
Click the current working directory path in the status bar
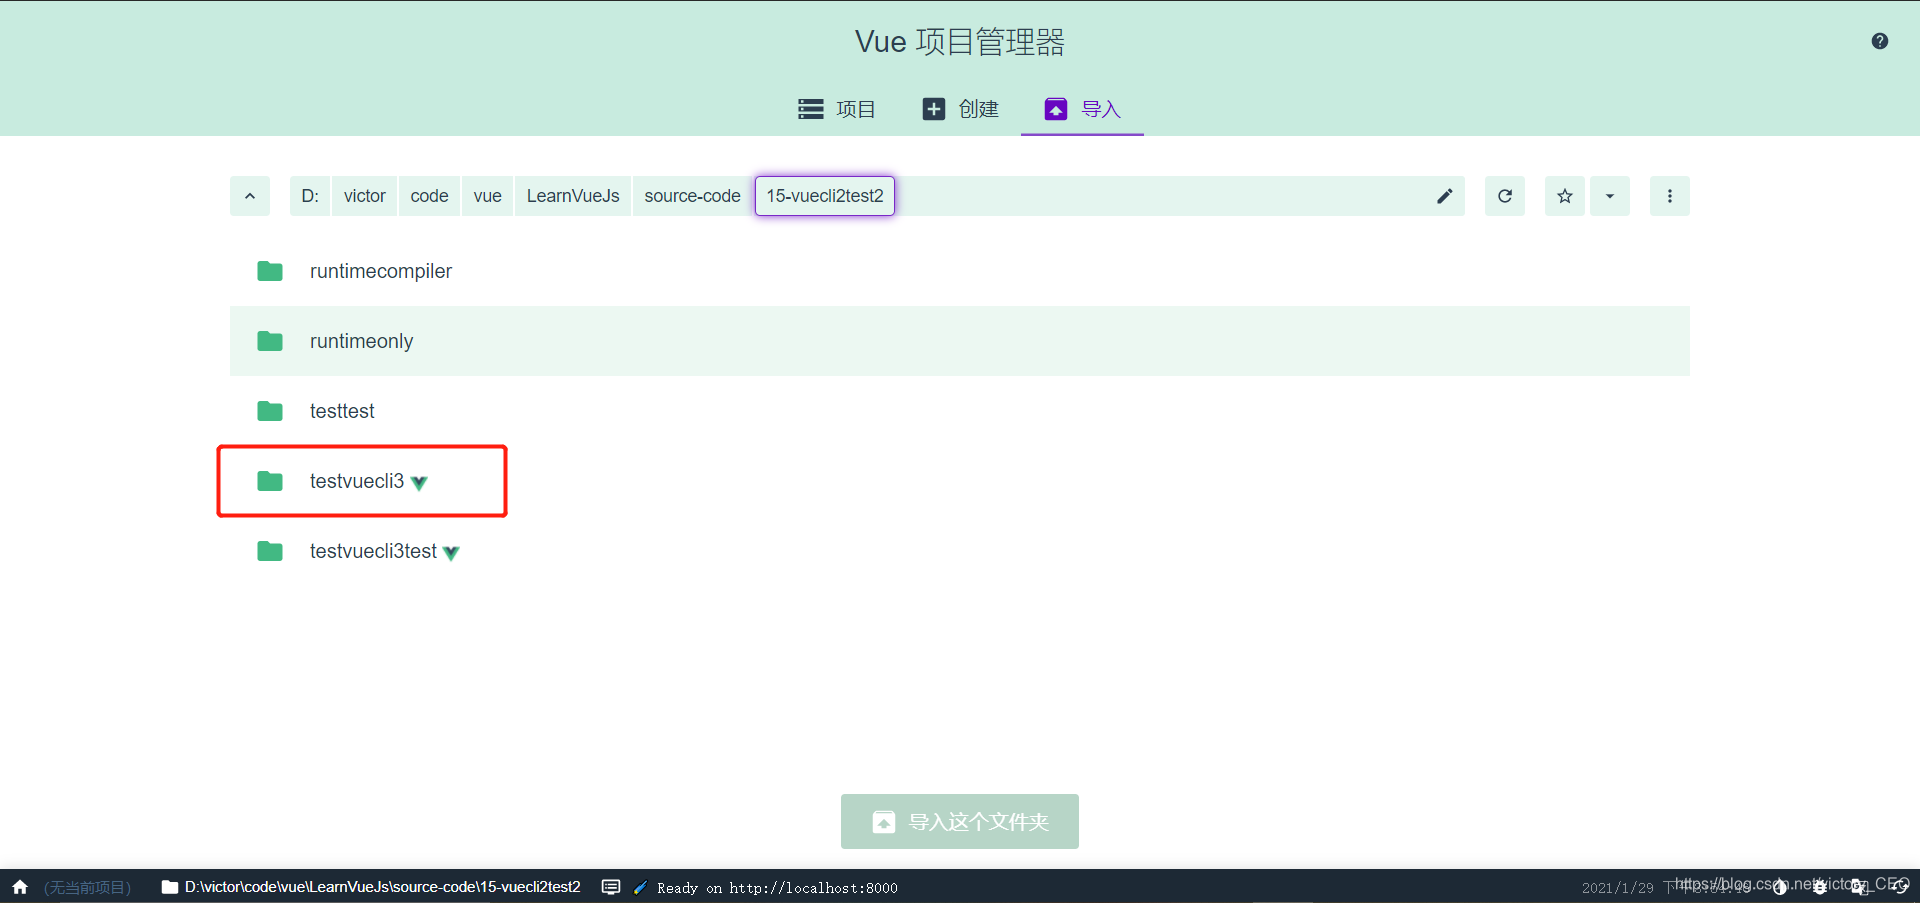pos(371,887)
